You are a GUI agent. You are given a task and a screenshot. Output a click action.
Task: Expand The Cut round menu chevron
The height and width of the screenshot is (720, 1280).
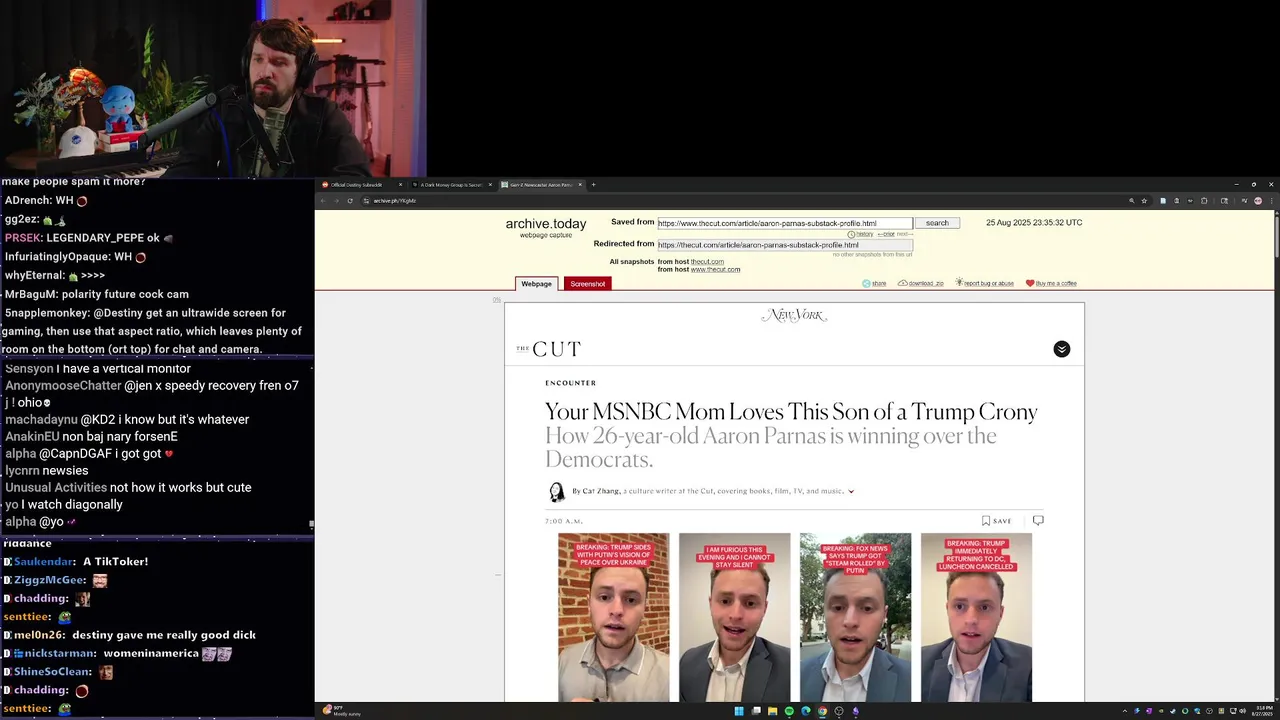pos(1062,349)
